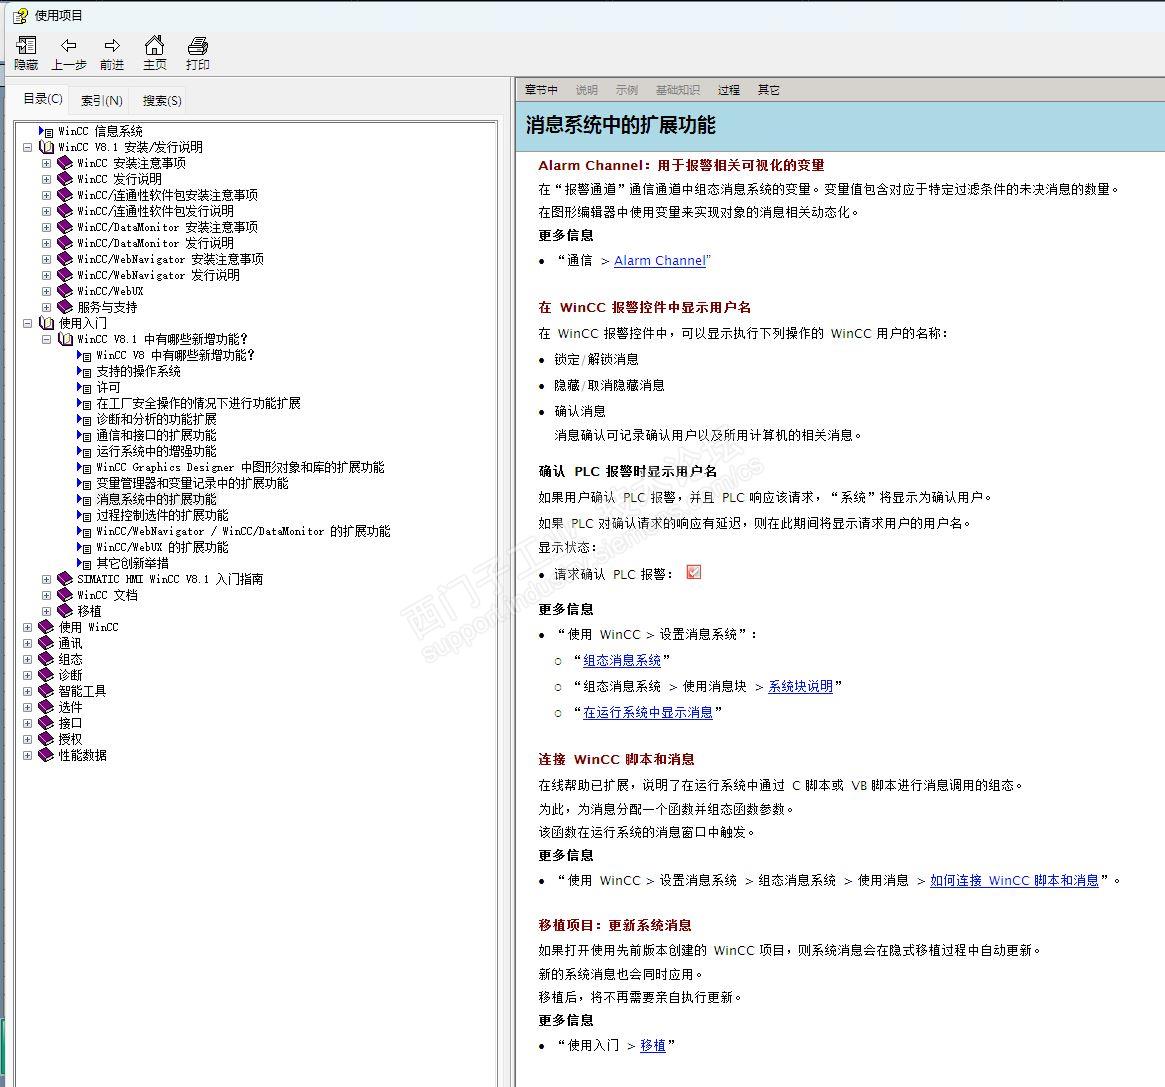The height and width of the screenshot is (1087, 1165).
Task: Switch to the 搜索(S) tab
Action: click(x=162, y=100)
